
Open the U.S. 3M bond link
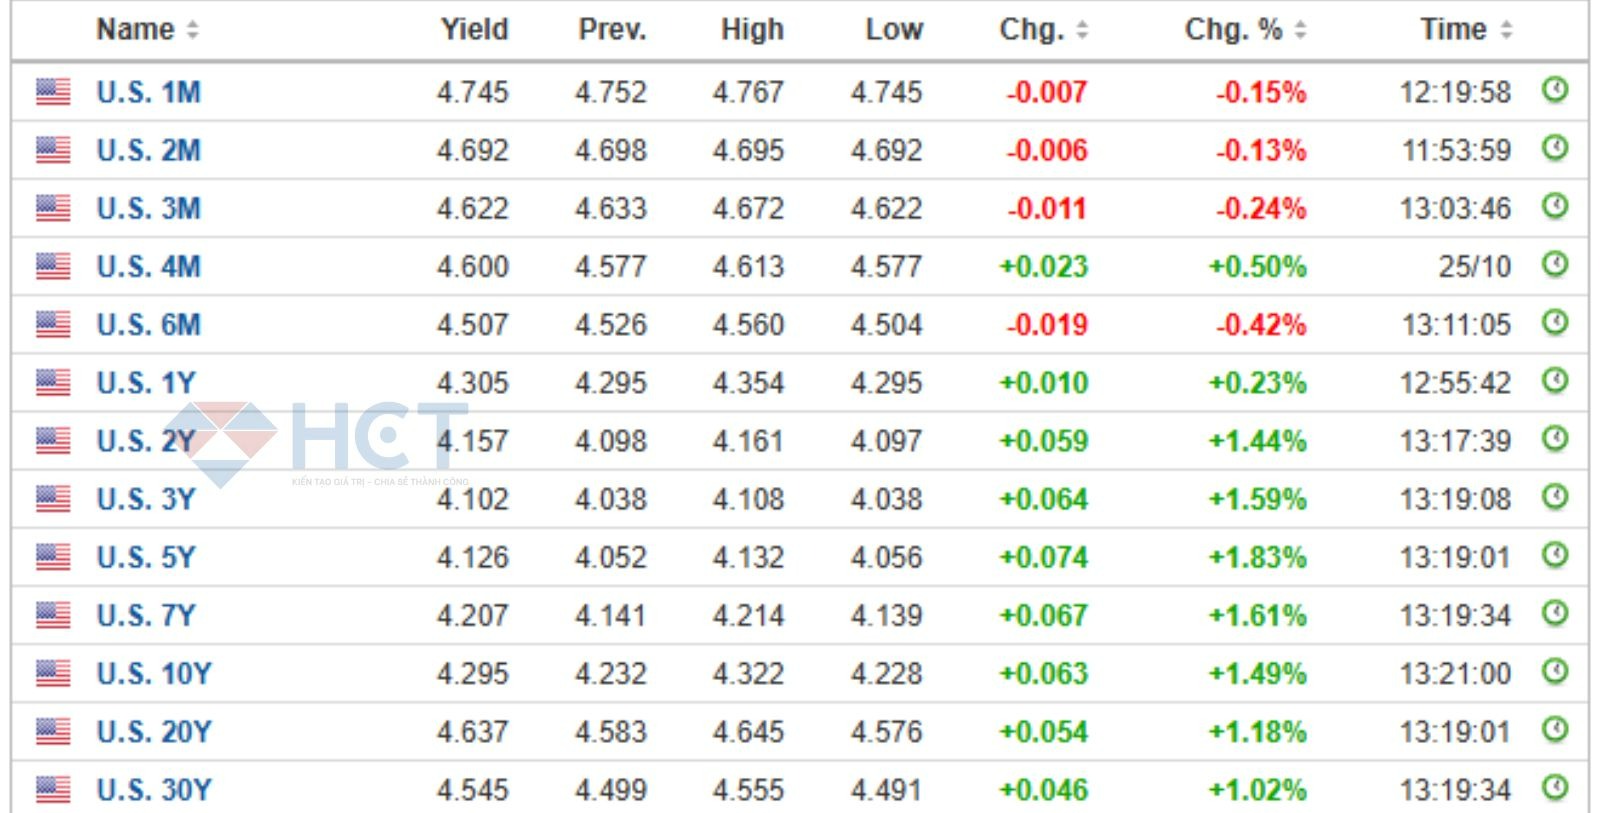pos(148,208)
